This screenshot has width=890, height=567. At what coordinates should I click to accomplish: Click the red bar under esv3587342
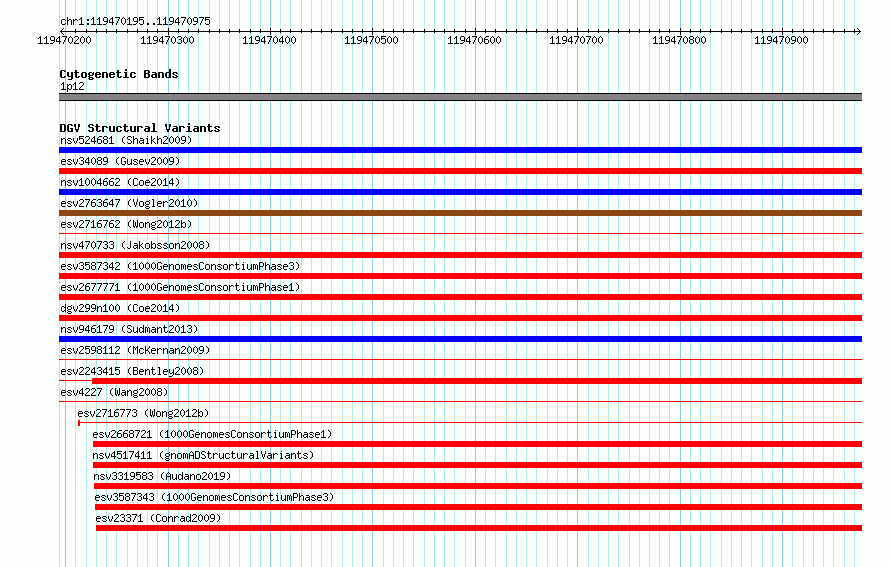(460, 276)
